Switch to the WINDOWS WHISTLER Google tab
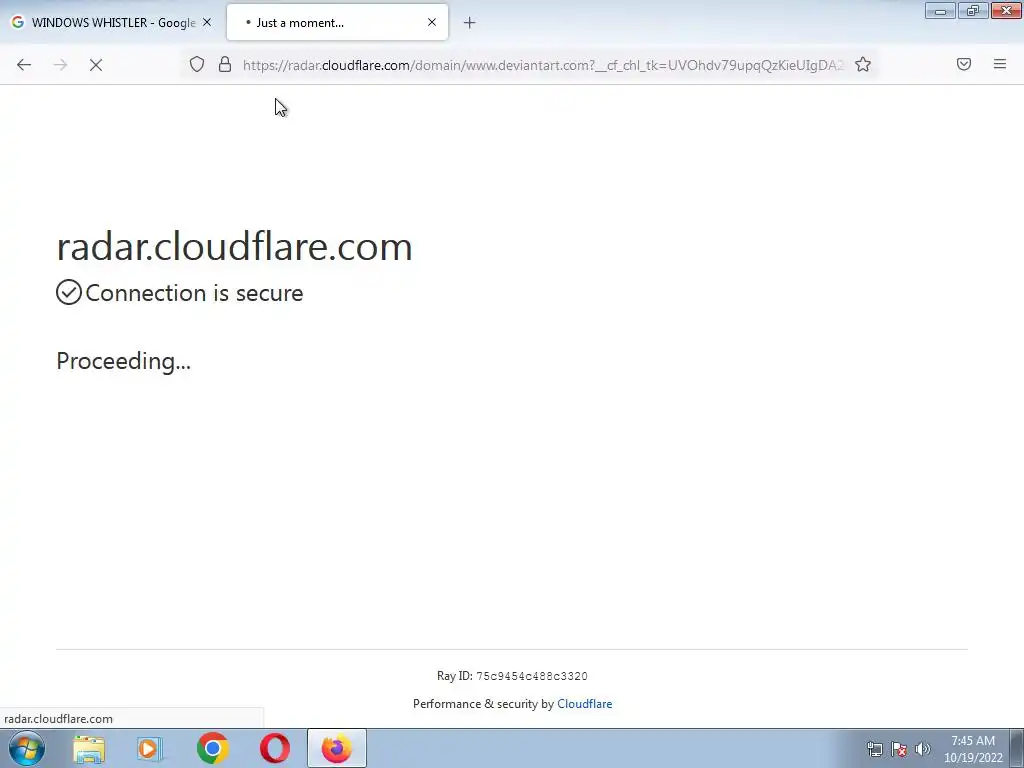Image resolution: width=1024 pixels, height=768 pixels. [x=113, y=23]
